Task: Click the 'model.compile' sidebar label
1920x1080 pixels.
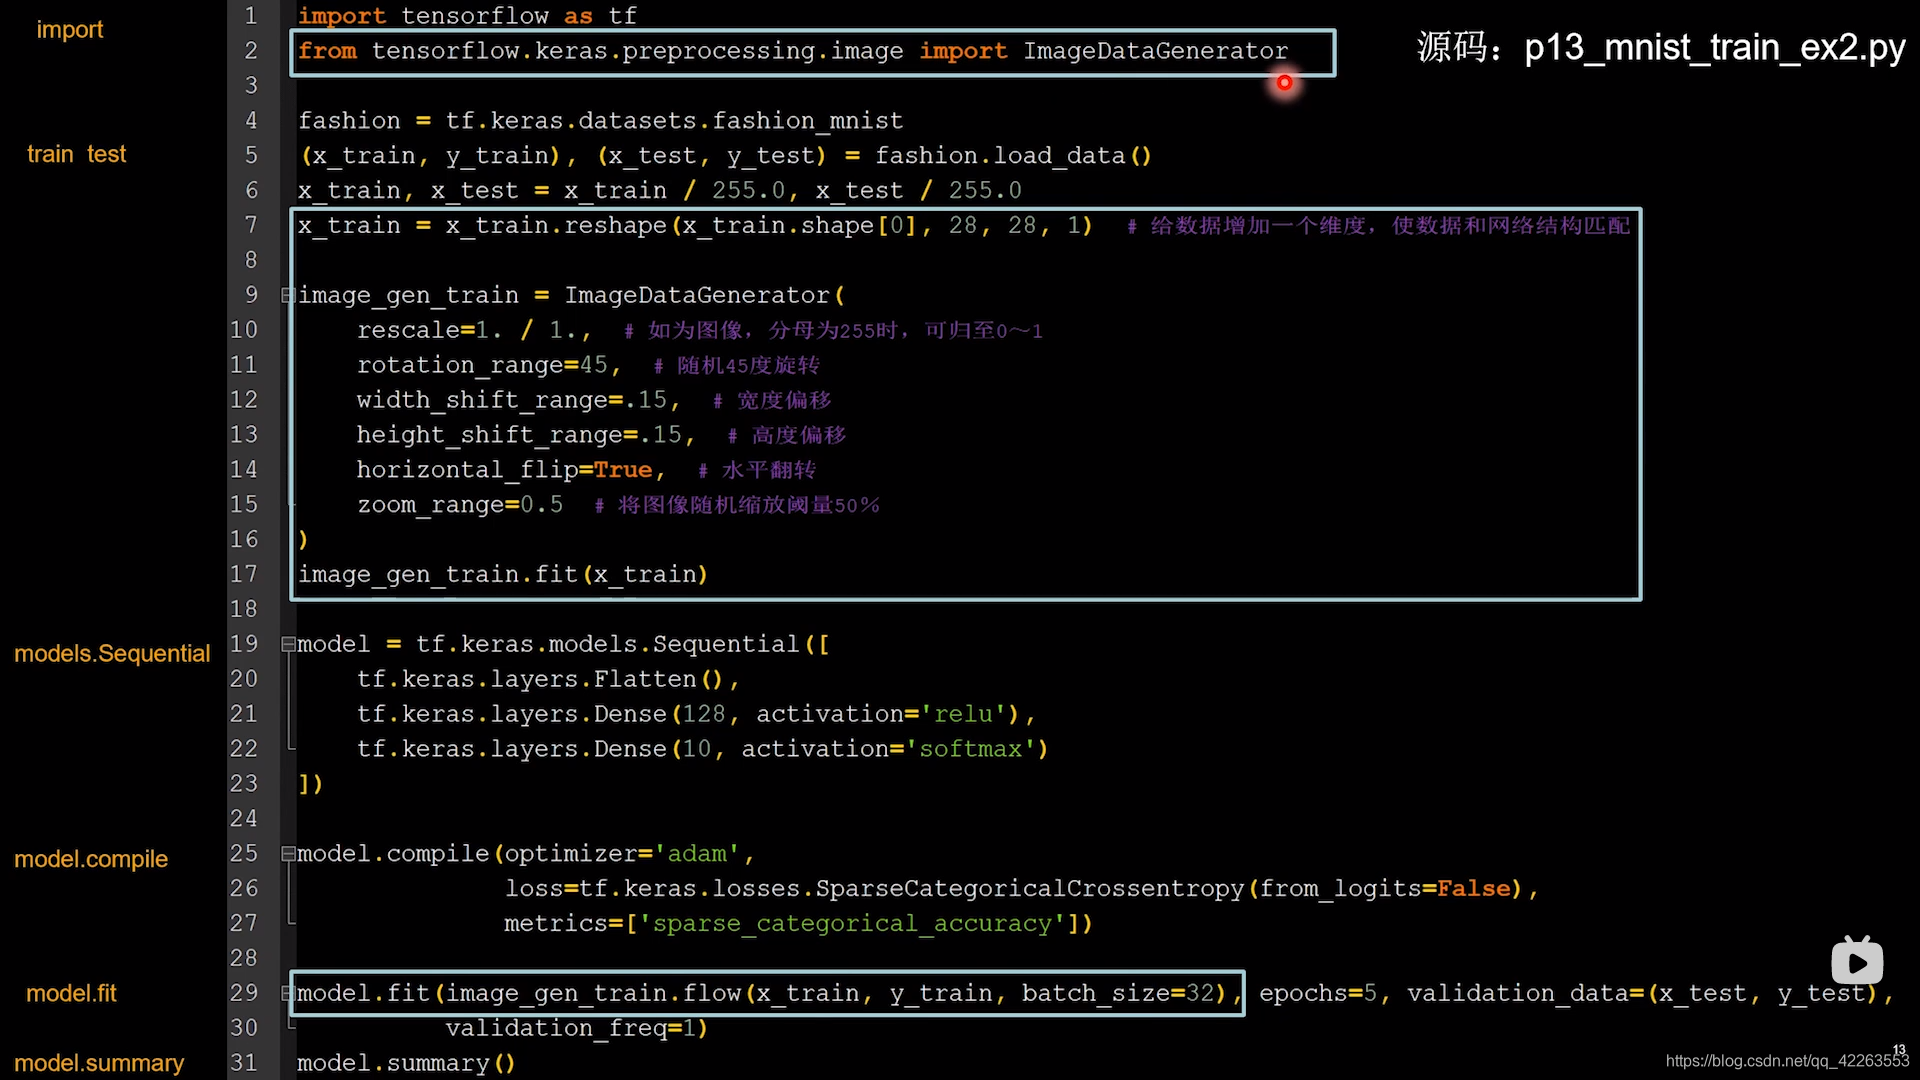Action: coord(91,859)
